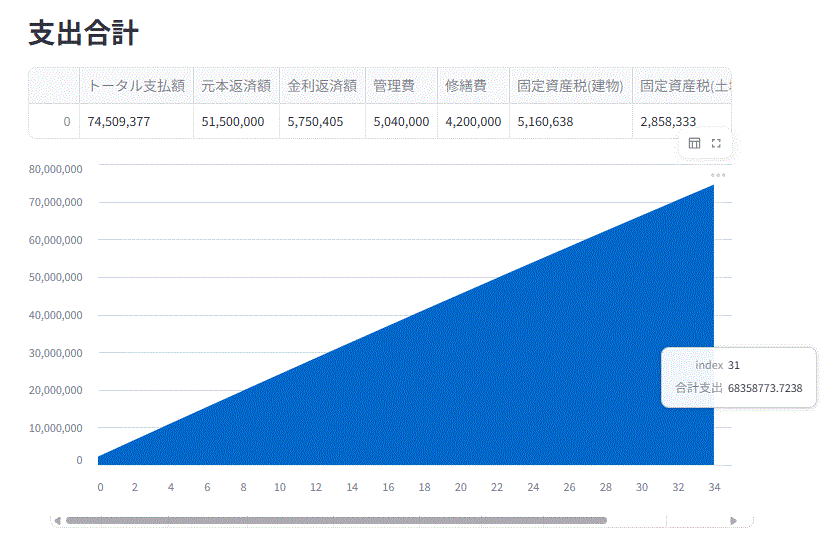Click the 固定資産税(建物) column header
This screenshot has height=541, width=839.
(570, 86)
